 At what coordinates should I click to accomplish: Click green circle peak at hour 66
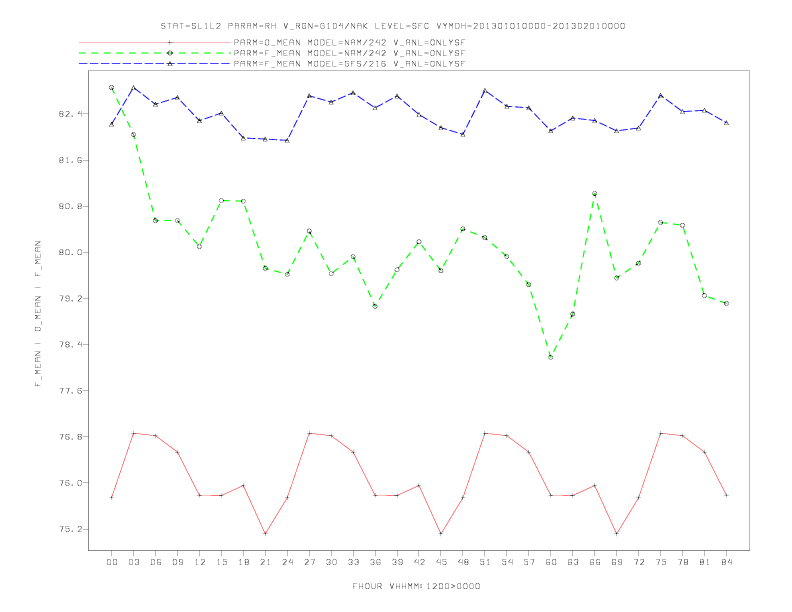595,193
